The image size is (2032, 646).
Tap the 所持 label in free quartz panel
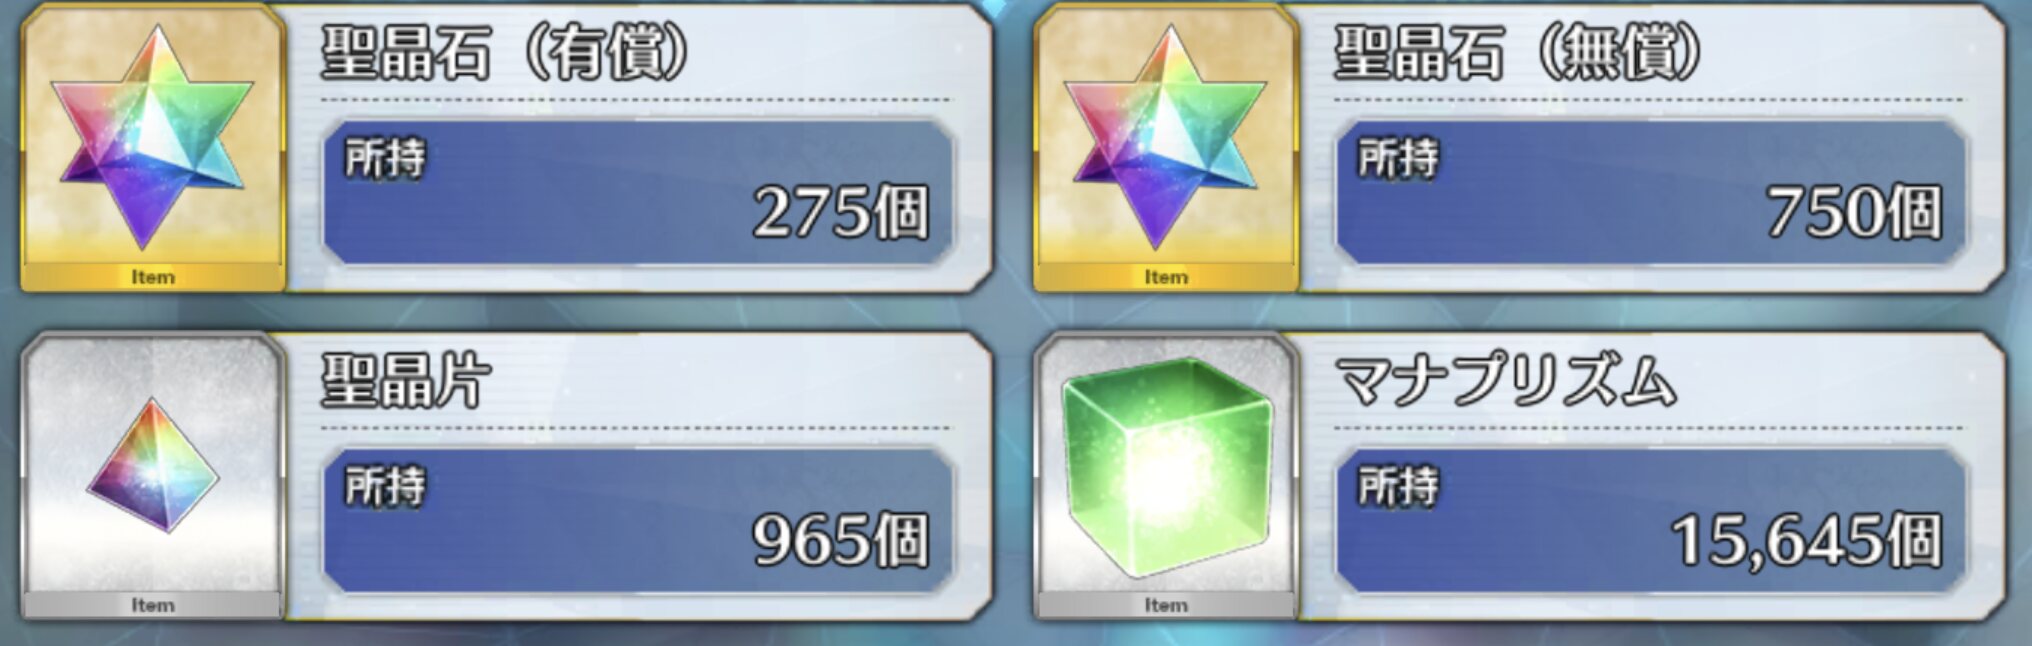[x=1398, y=158]
